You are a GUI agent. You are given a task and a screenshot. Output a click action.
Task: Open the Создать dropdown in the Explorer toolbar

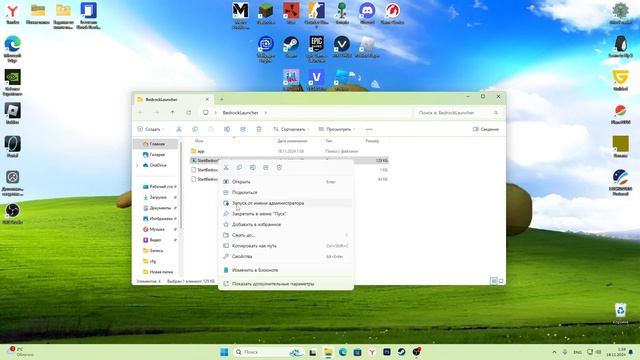point(151,129)
